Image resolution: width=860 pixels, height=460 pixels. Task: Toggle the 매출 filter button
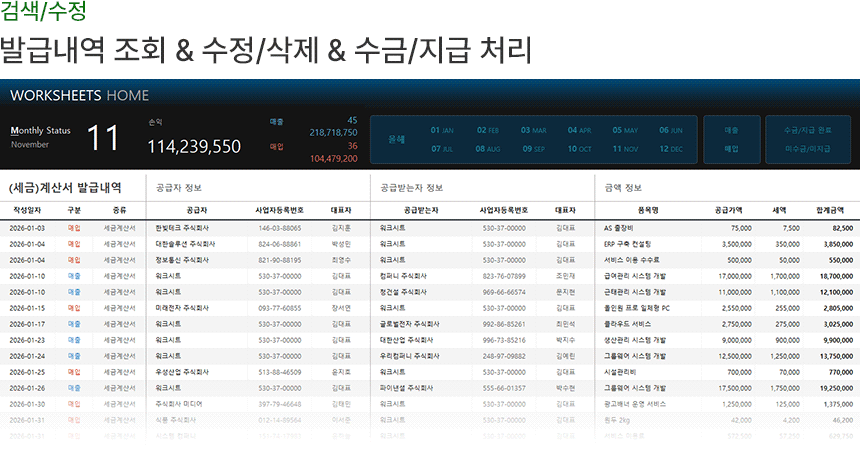(731, 130)
